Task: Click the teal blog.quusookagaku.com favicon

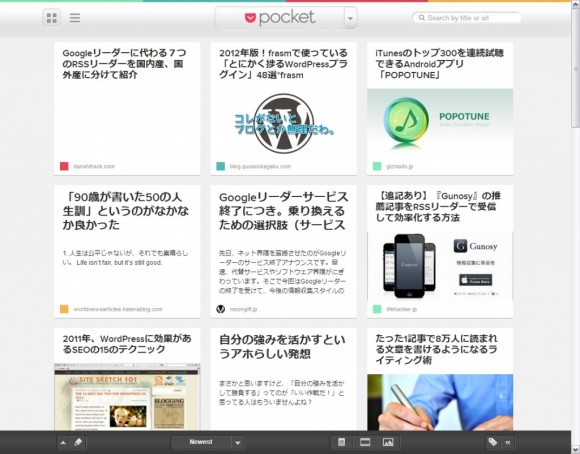Action: [220, 166]
